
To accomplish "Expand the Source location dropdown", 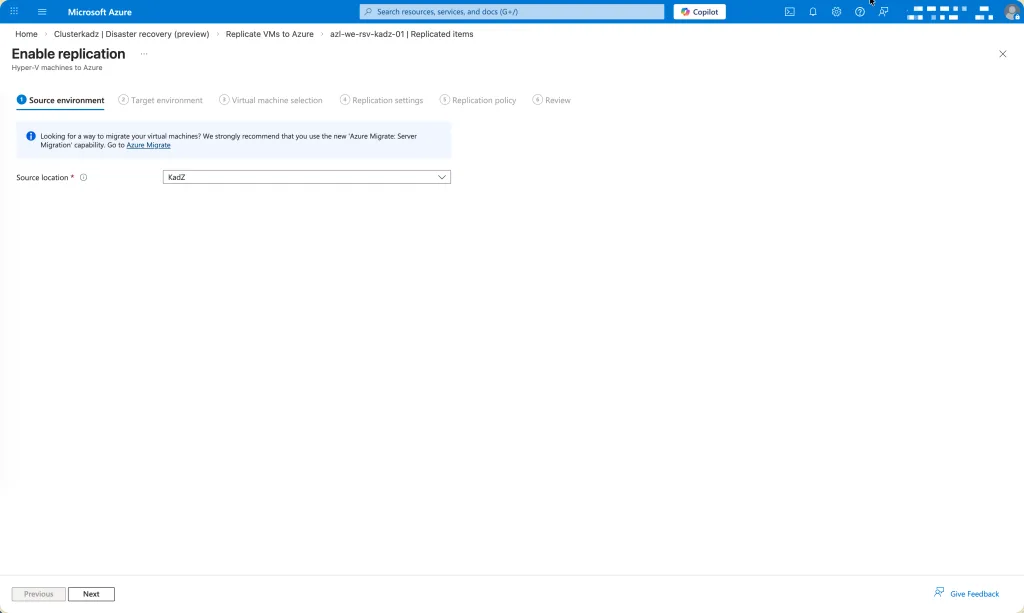I will (x=306, y=177).
